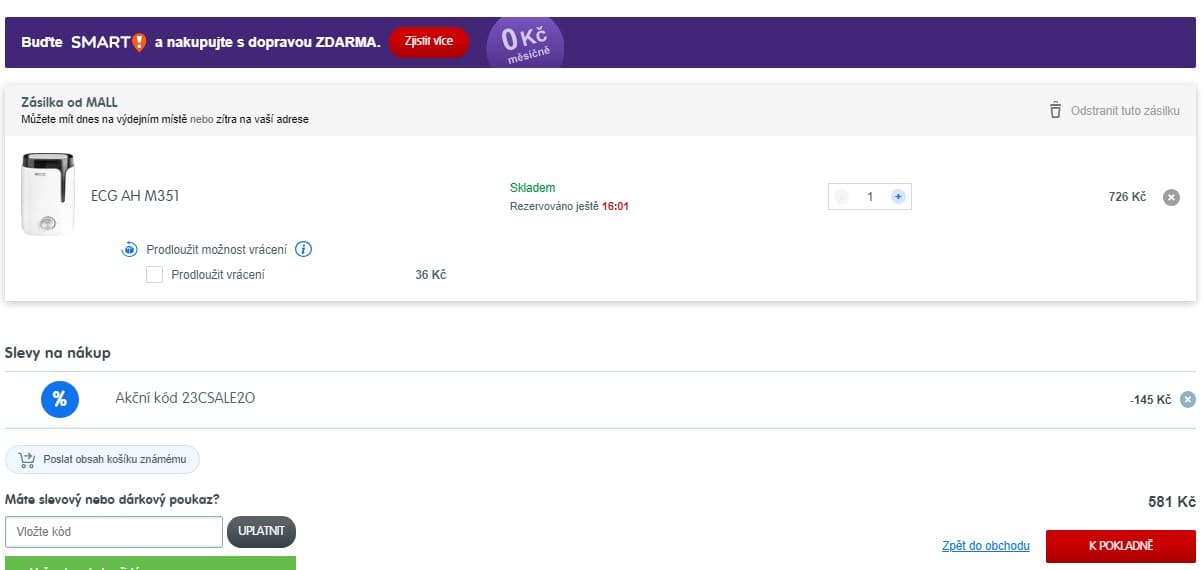The height and width of the screenshot is (570, 1202).
Task: Click the -145 Kč discount amount
Action: pos(1150,400)
